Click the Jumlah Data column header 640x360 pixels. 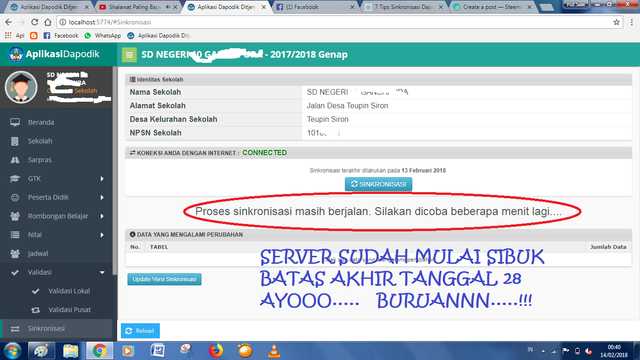click(608, 247)
